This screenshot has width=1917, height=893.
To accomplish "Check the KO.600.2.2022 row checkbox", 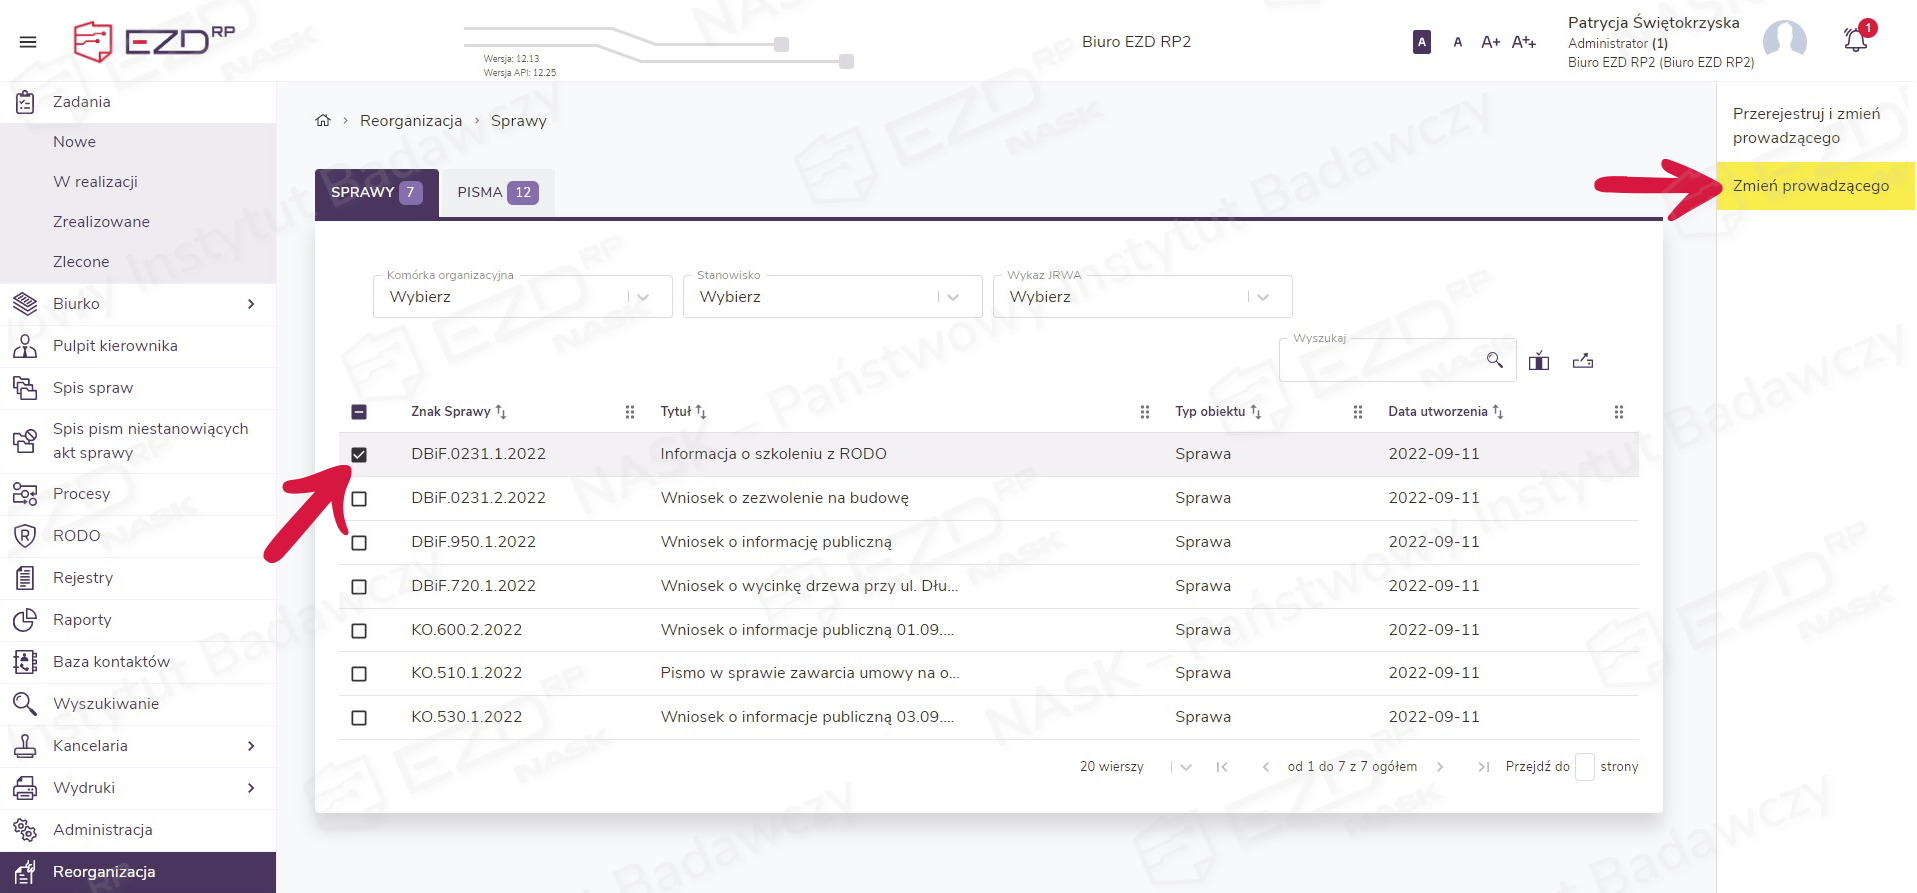I will coord(359,631).
